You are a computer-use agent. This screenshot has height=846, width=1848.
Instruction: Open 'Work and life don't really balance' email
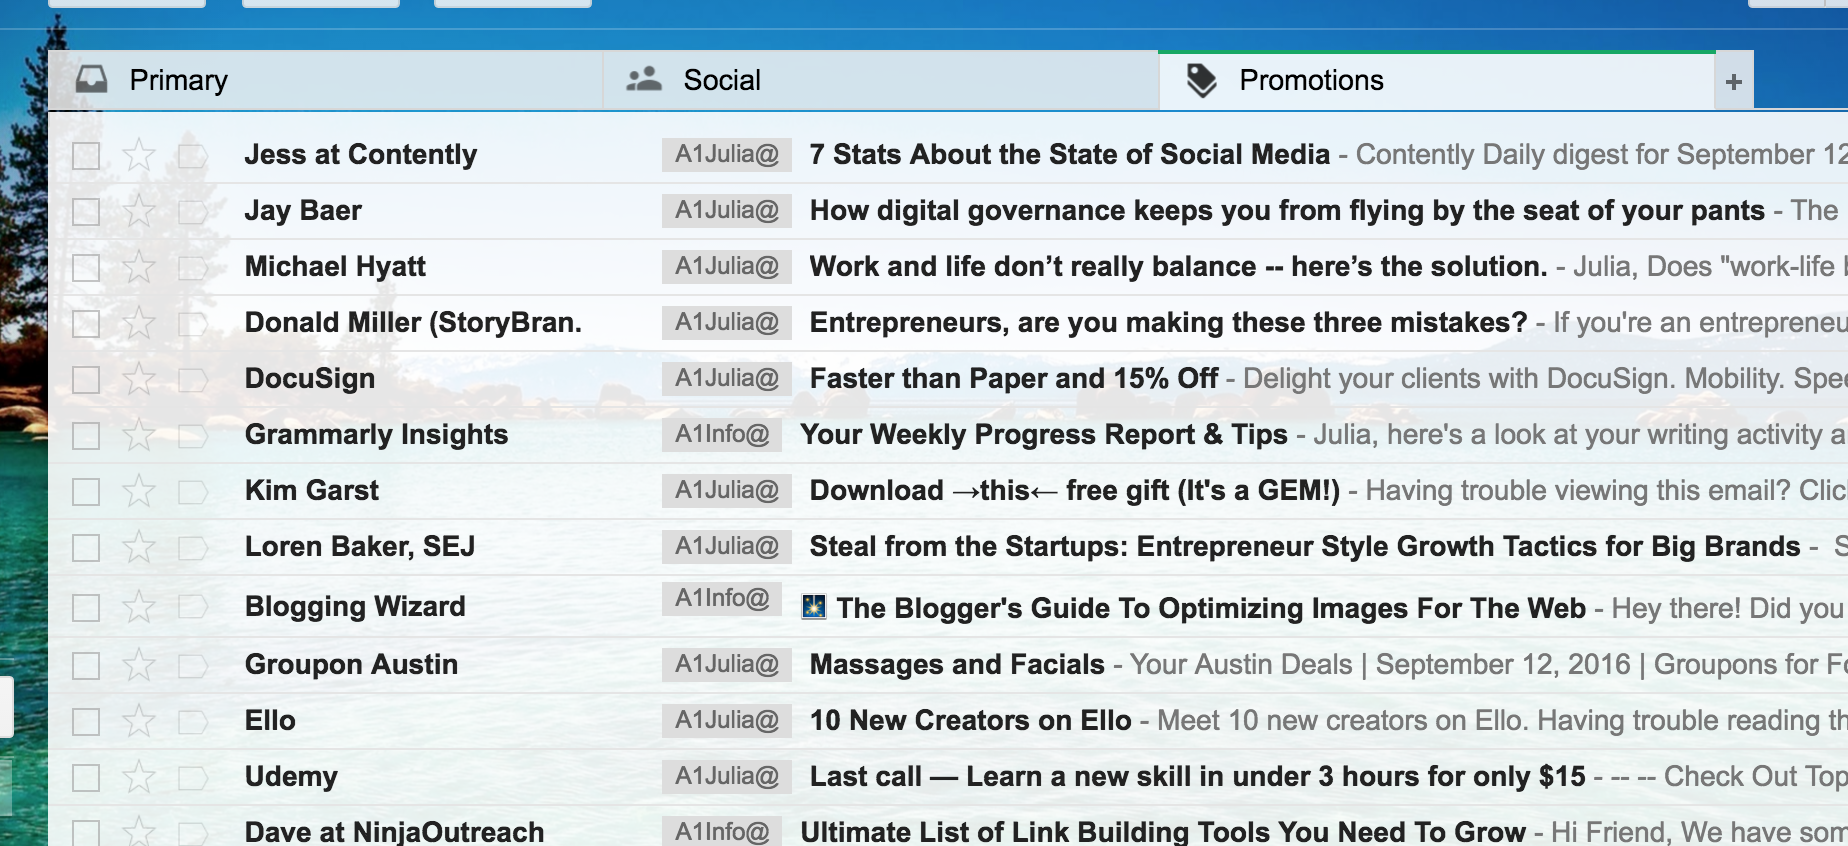pos(1178,267)
